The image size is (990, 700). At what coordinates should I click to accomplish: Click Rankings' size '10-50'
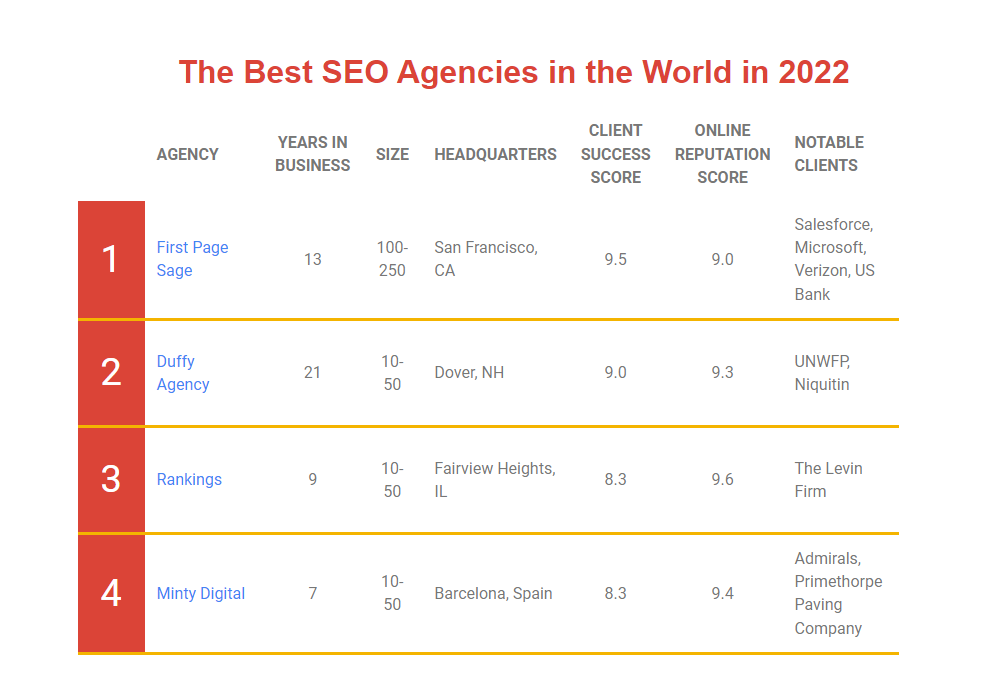coord(392,479)
